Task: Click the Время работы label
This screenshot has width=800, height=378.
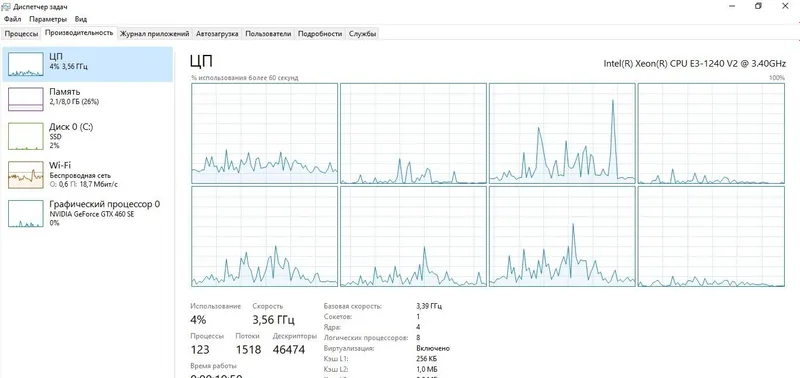Action: point(213,366)
